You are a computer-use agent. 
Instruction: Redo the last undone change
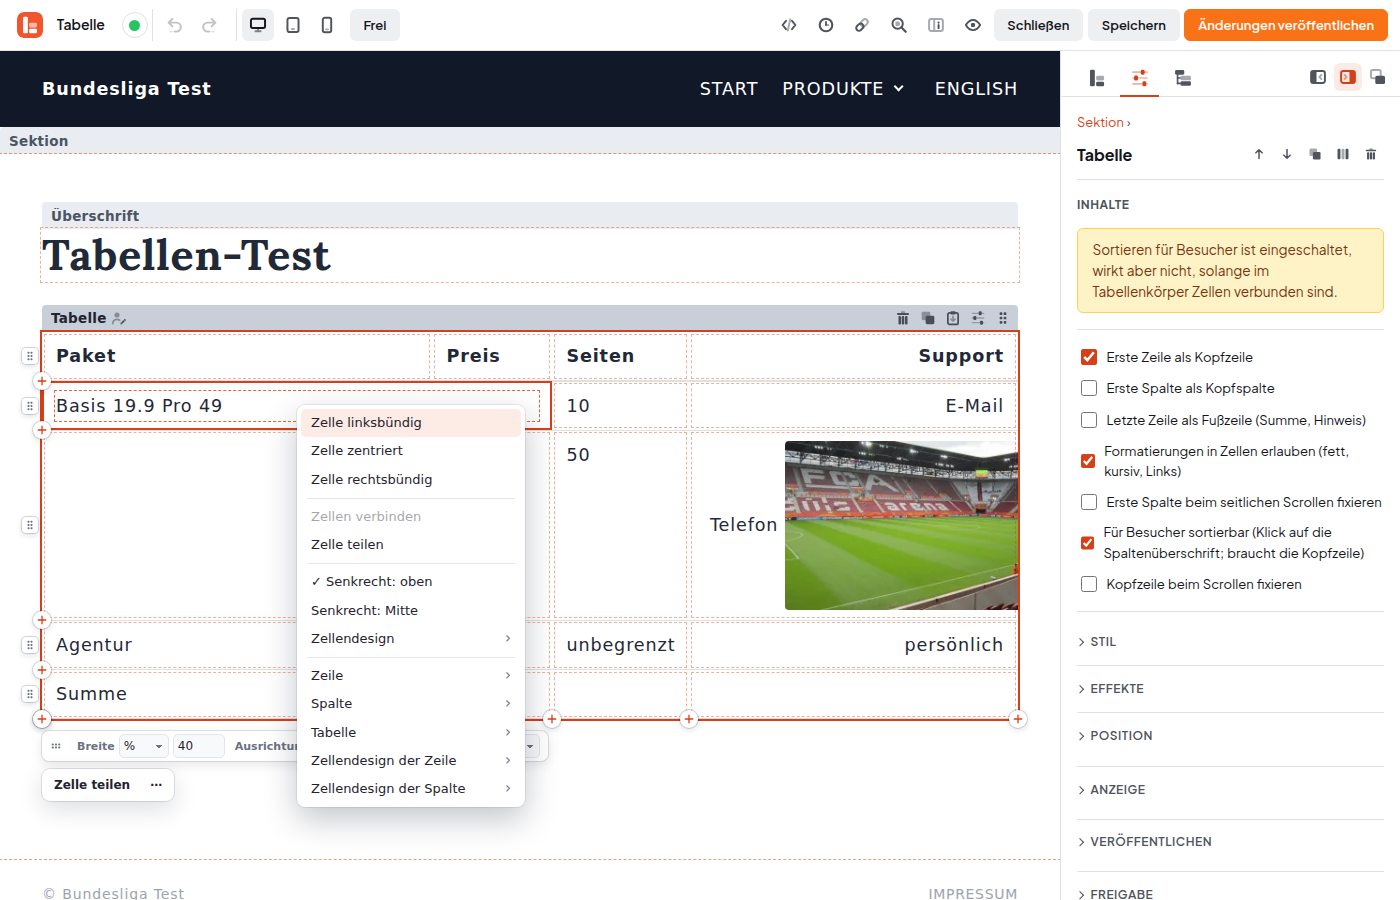click(209, 25)
